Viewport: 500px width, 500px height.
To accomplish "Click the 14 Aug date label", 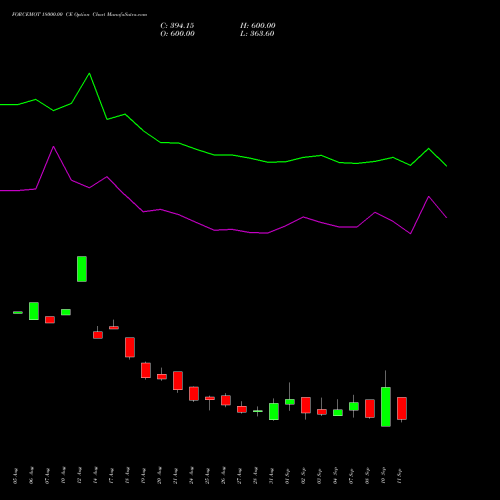I will [x=96, y=476].
